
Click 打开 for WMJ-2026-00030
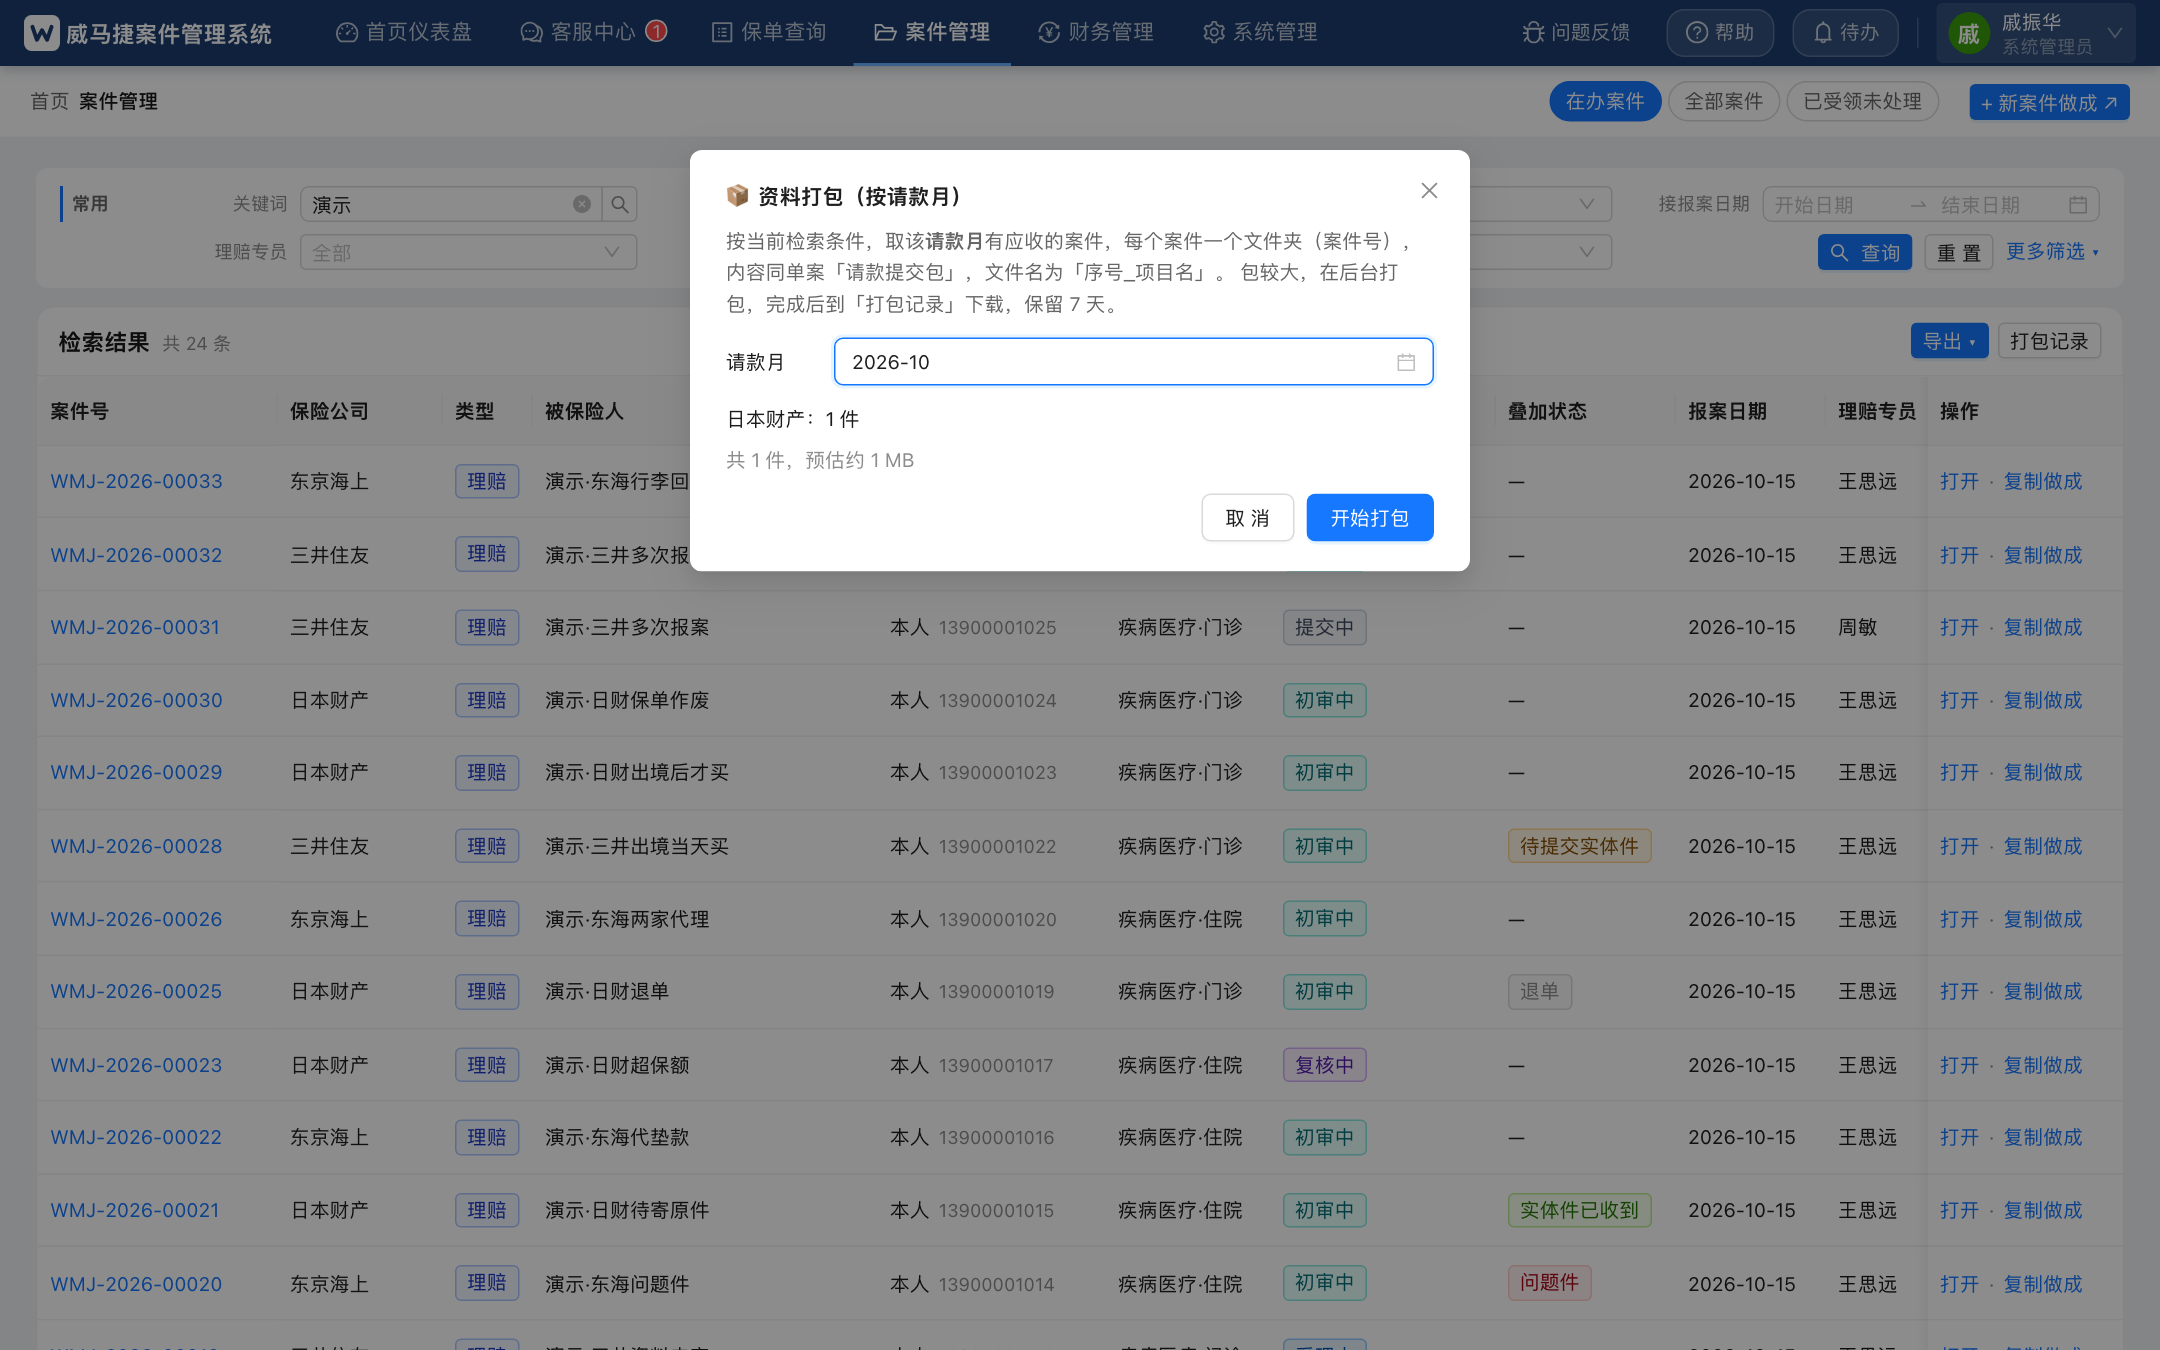point(1959,700)
